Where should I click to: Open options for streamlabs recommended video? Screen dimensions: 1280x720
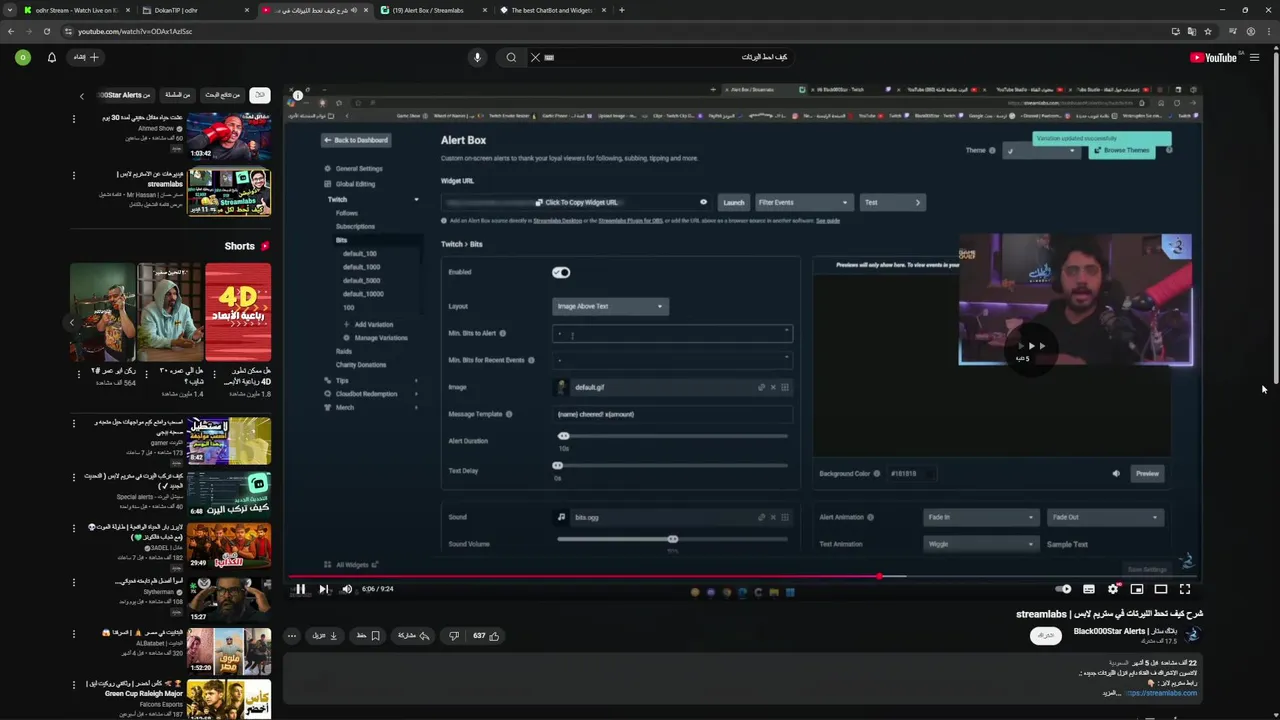pyautogui.click(x=73, y=175)
